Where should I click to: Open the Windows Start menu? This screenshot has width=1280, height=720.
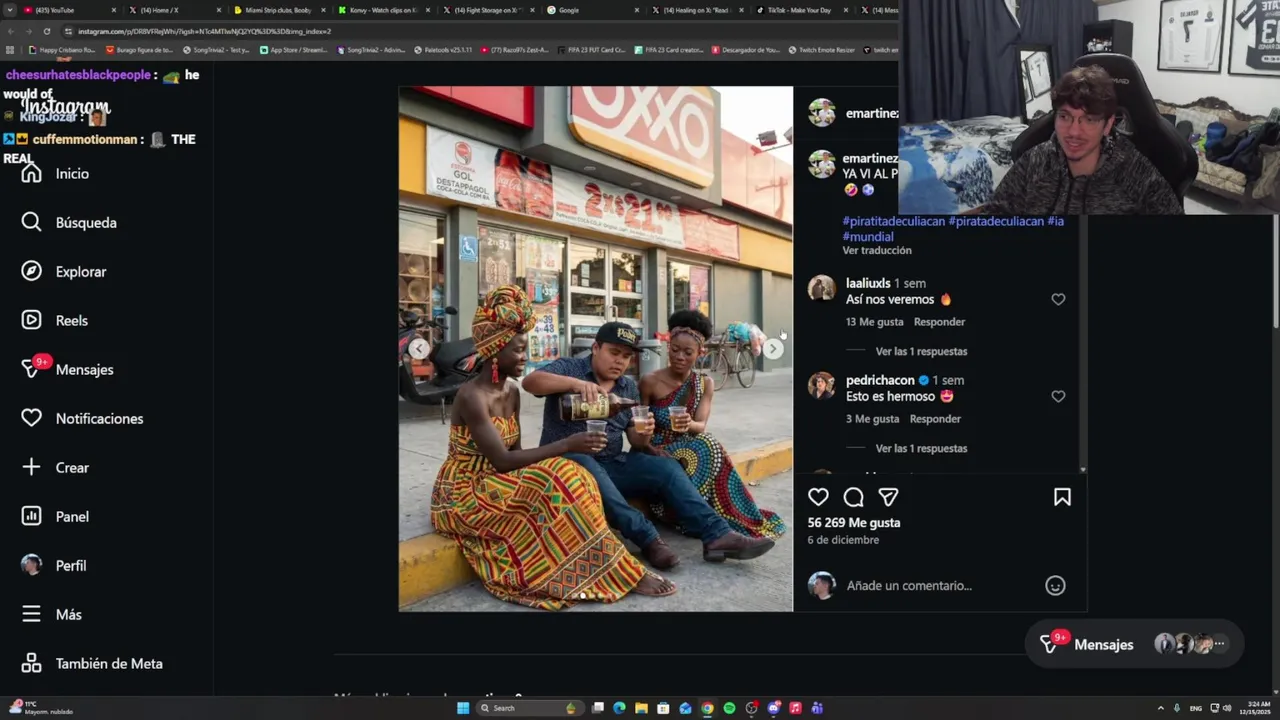tap(463, 708)
